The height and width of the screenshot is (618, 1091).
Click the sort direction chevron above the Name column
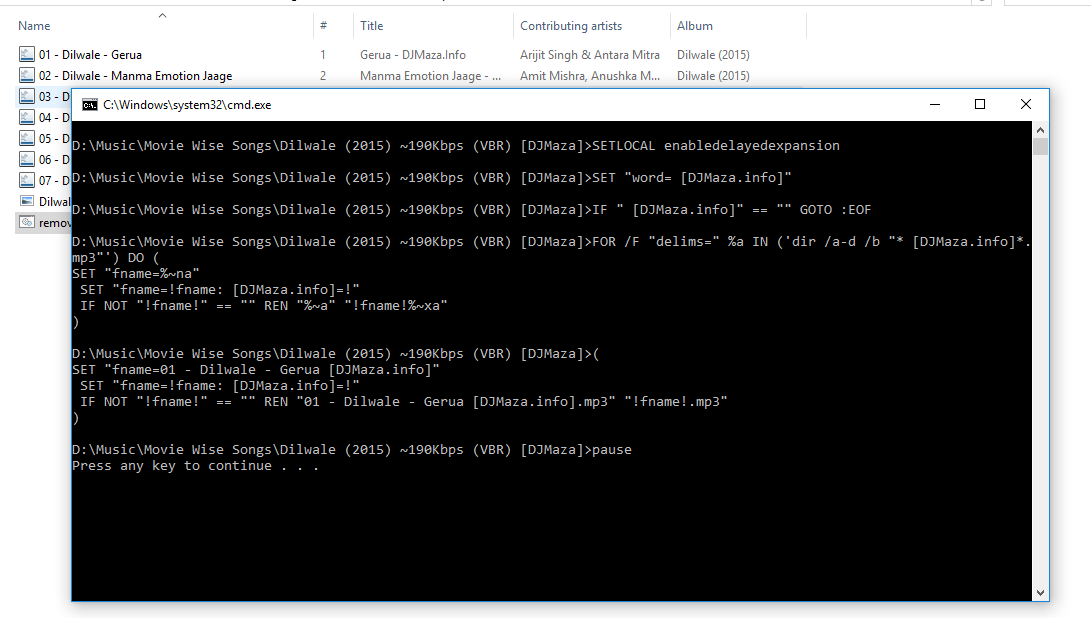click(161, 14)
